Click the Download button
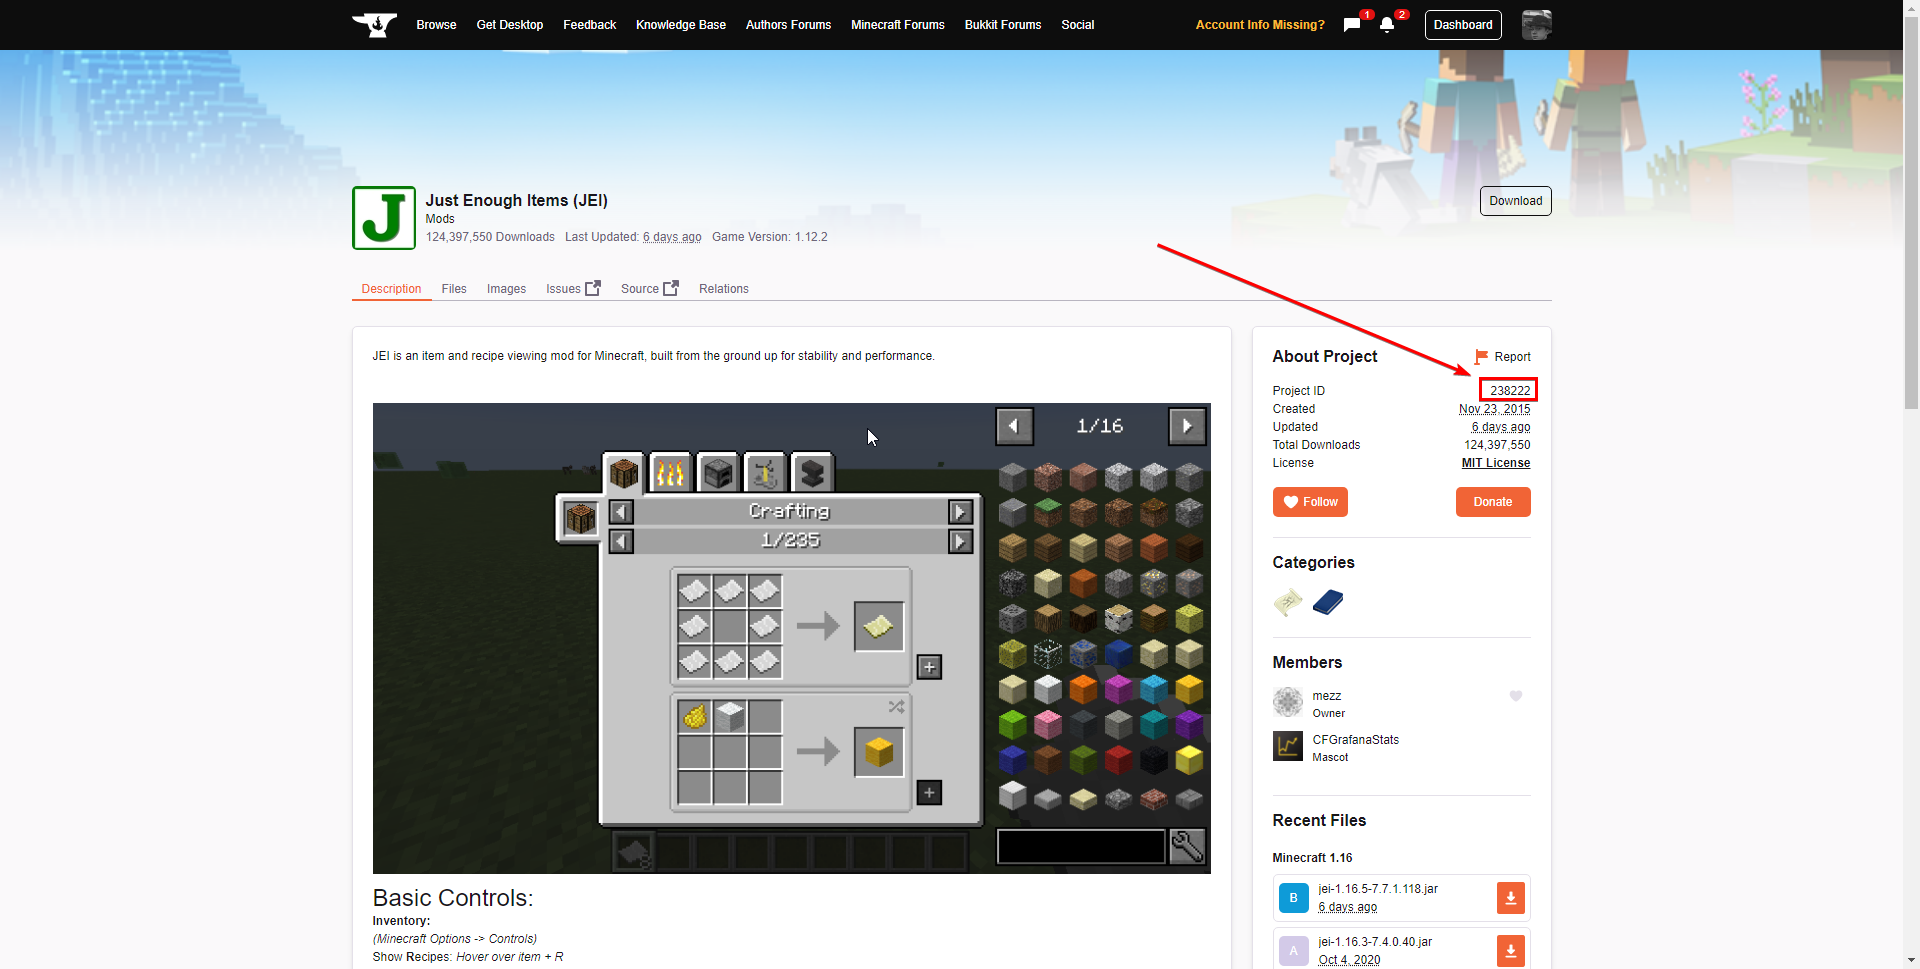 click(1515, 201)
